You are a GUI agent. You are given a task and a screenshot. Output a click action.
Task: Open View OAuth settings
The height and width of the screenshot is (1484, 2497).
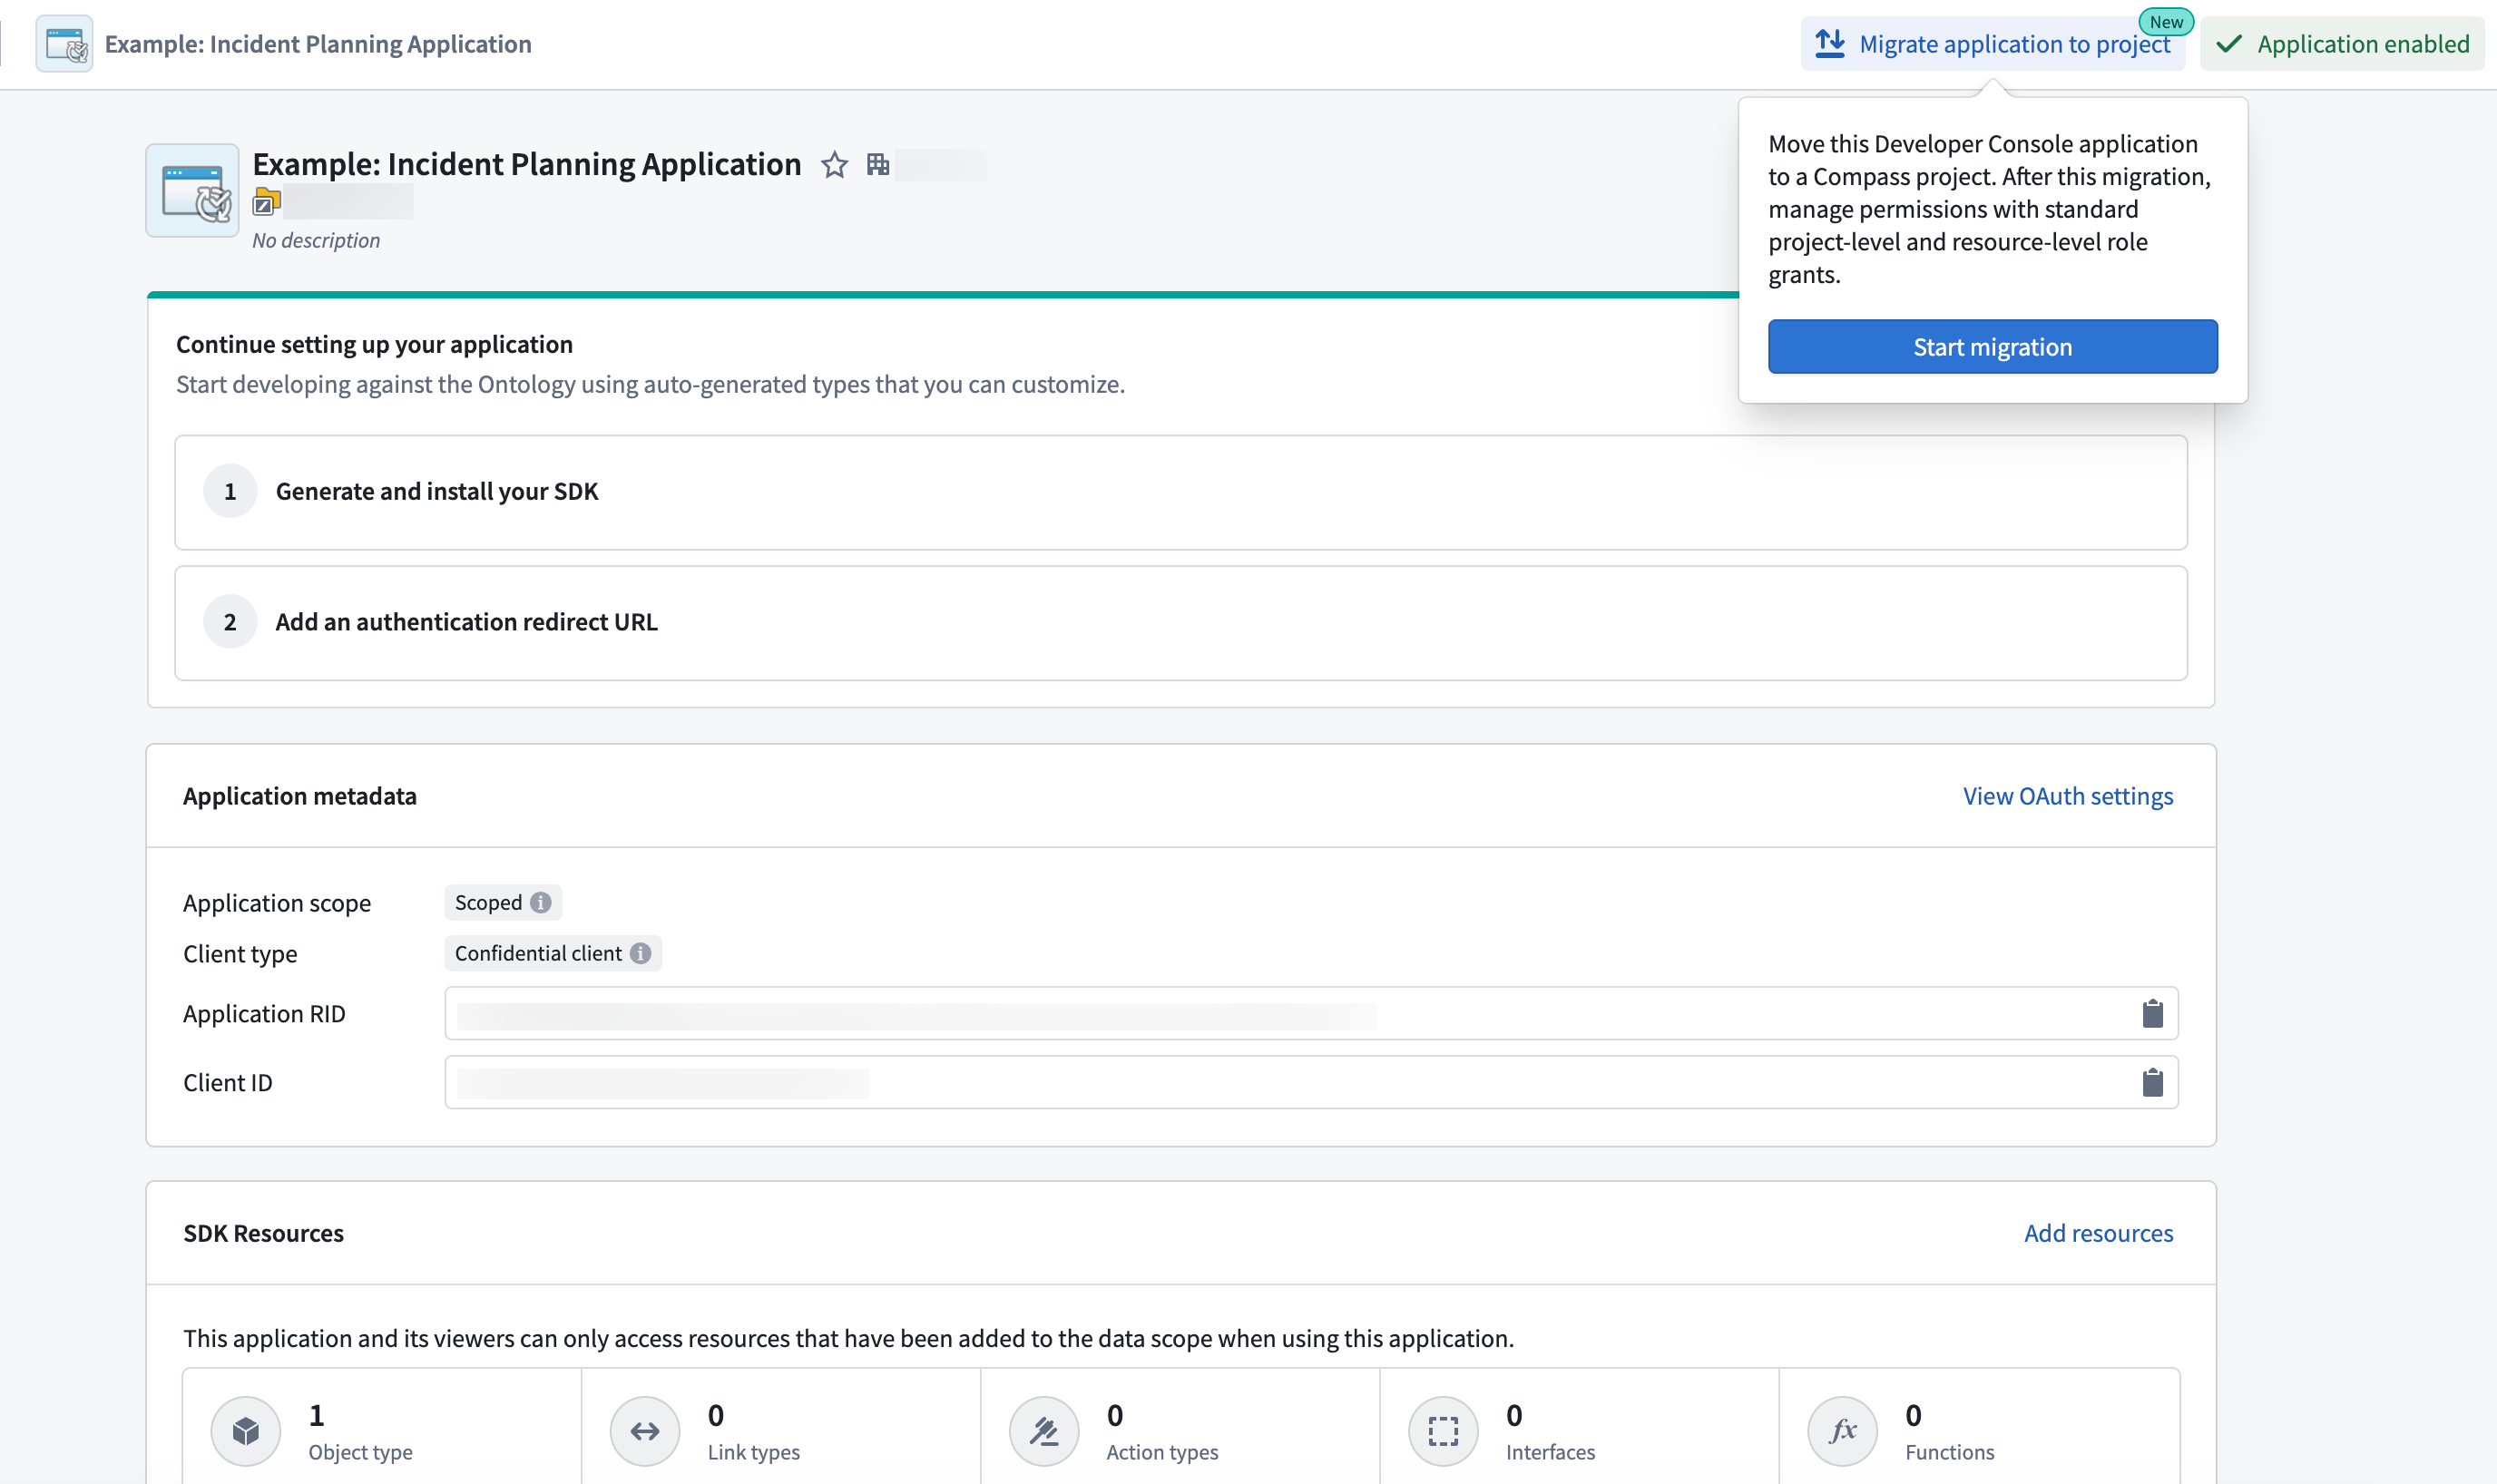coord(2067,795)
